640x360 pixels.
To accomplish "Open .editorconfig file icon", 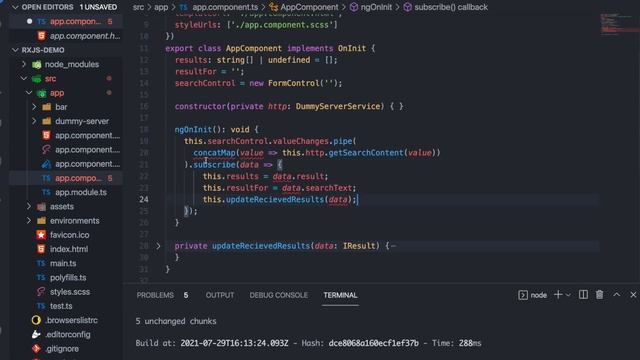I will click(x=36, y=335).
